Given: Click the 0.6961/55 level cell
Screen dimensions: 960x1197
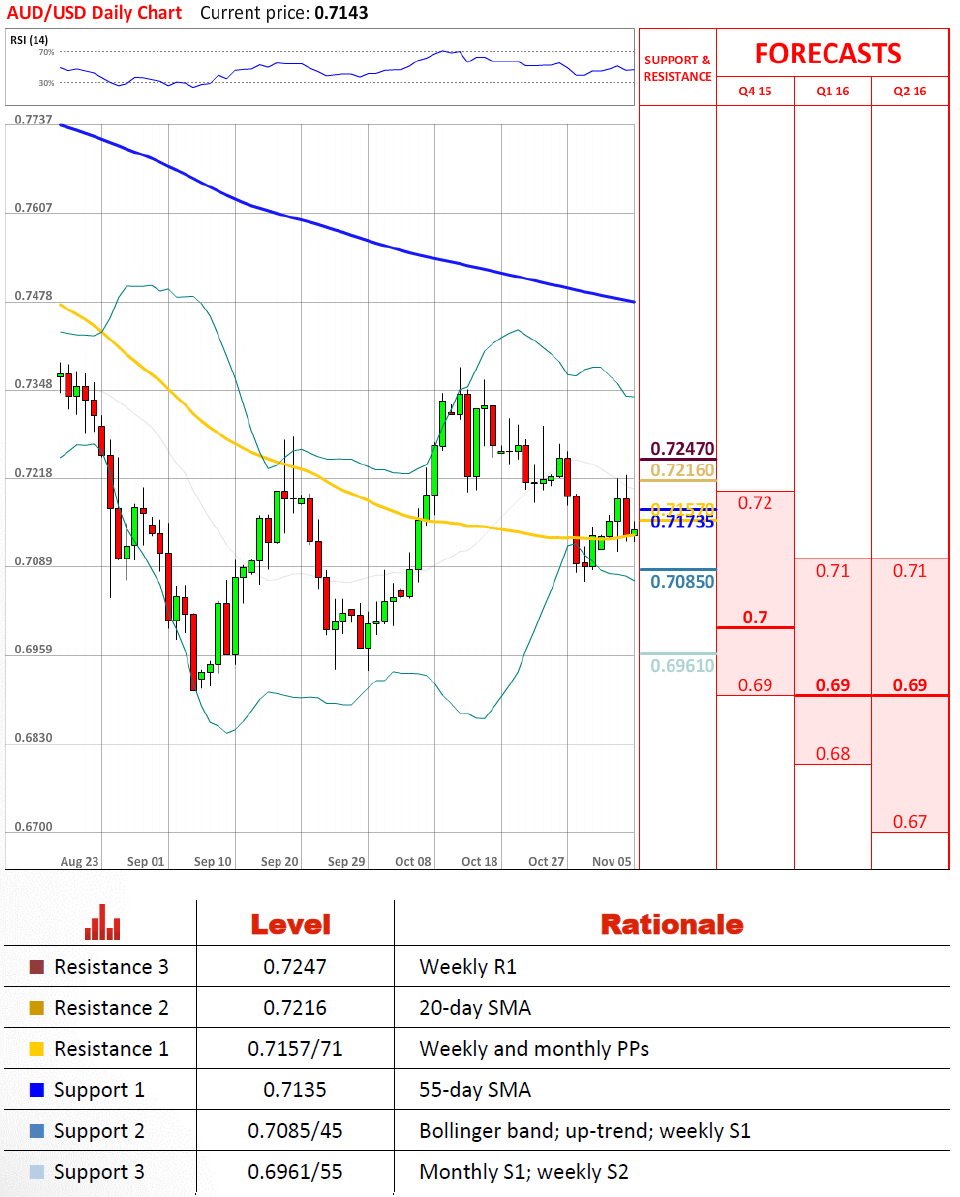Looking at the screenshot, I should (295, 1172).
